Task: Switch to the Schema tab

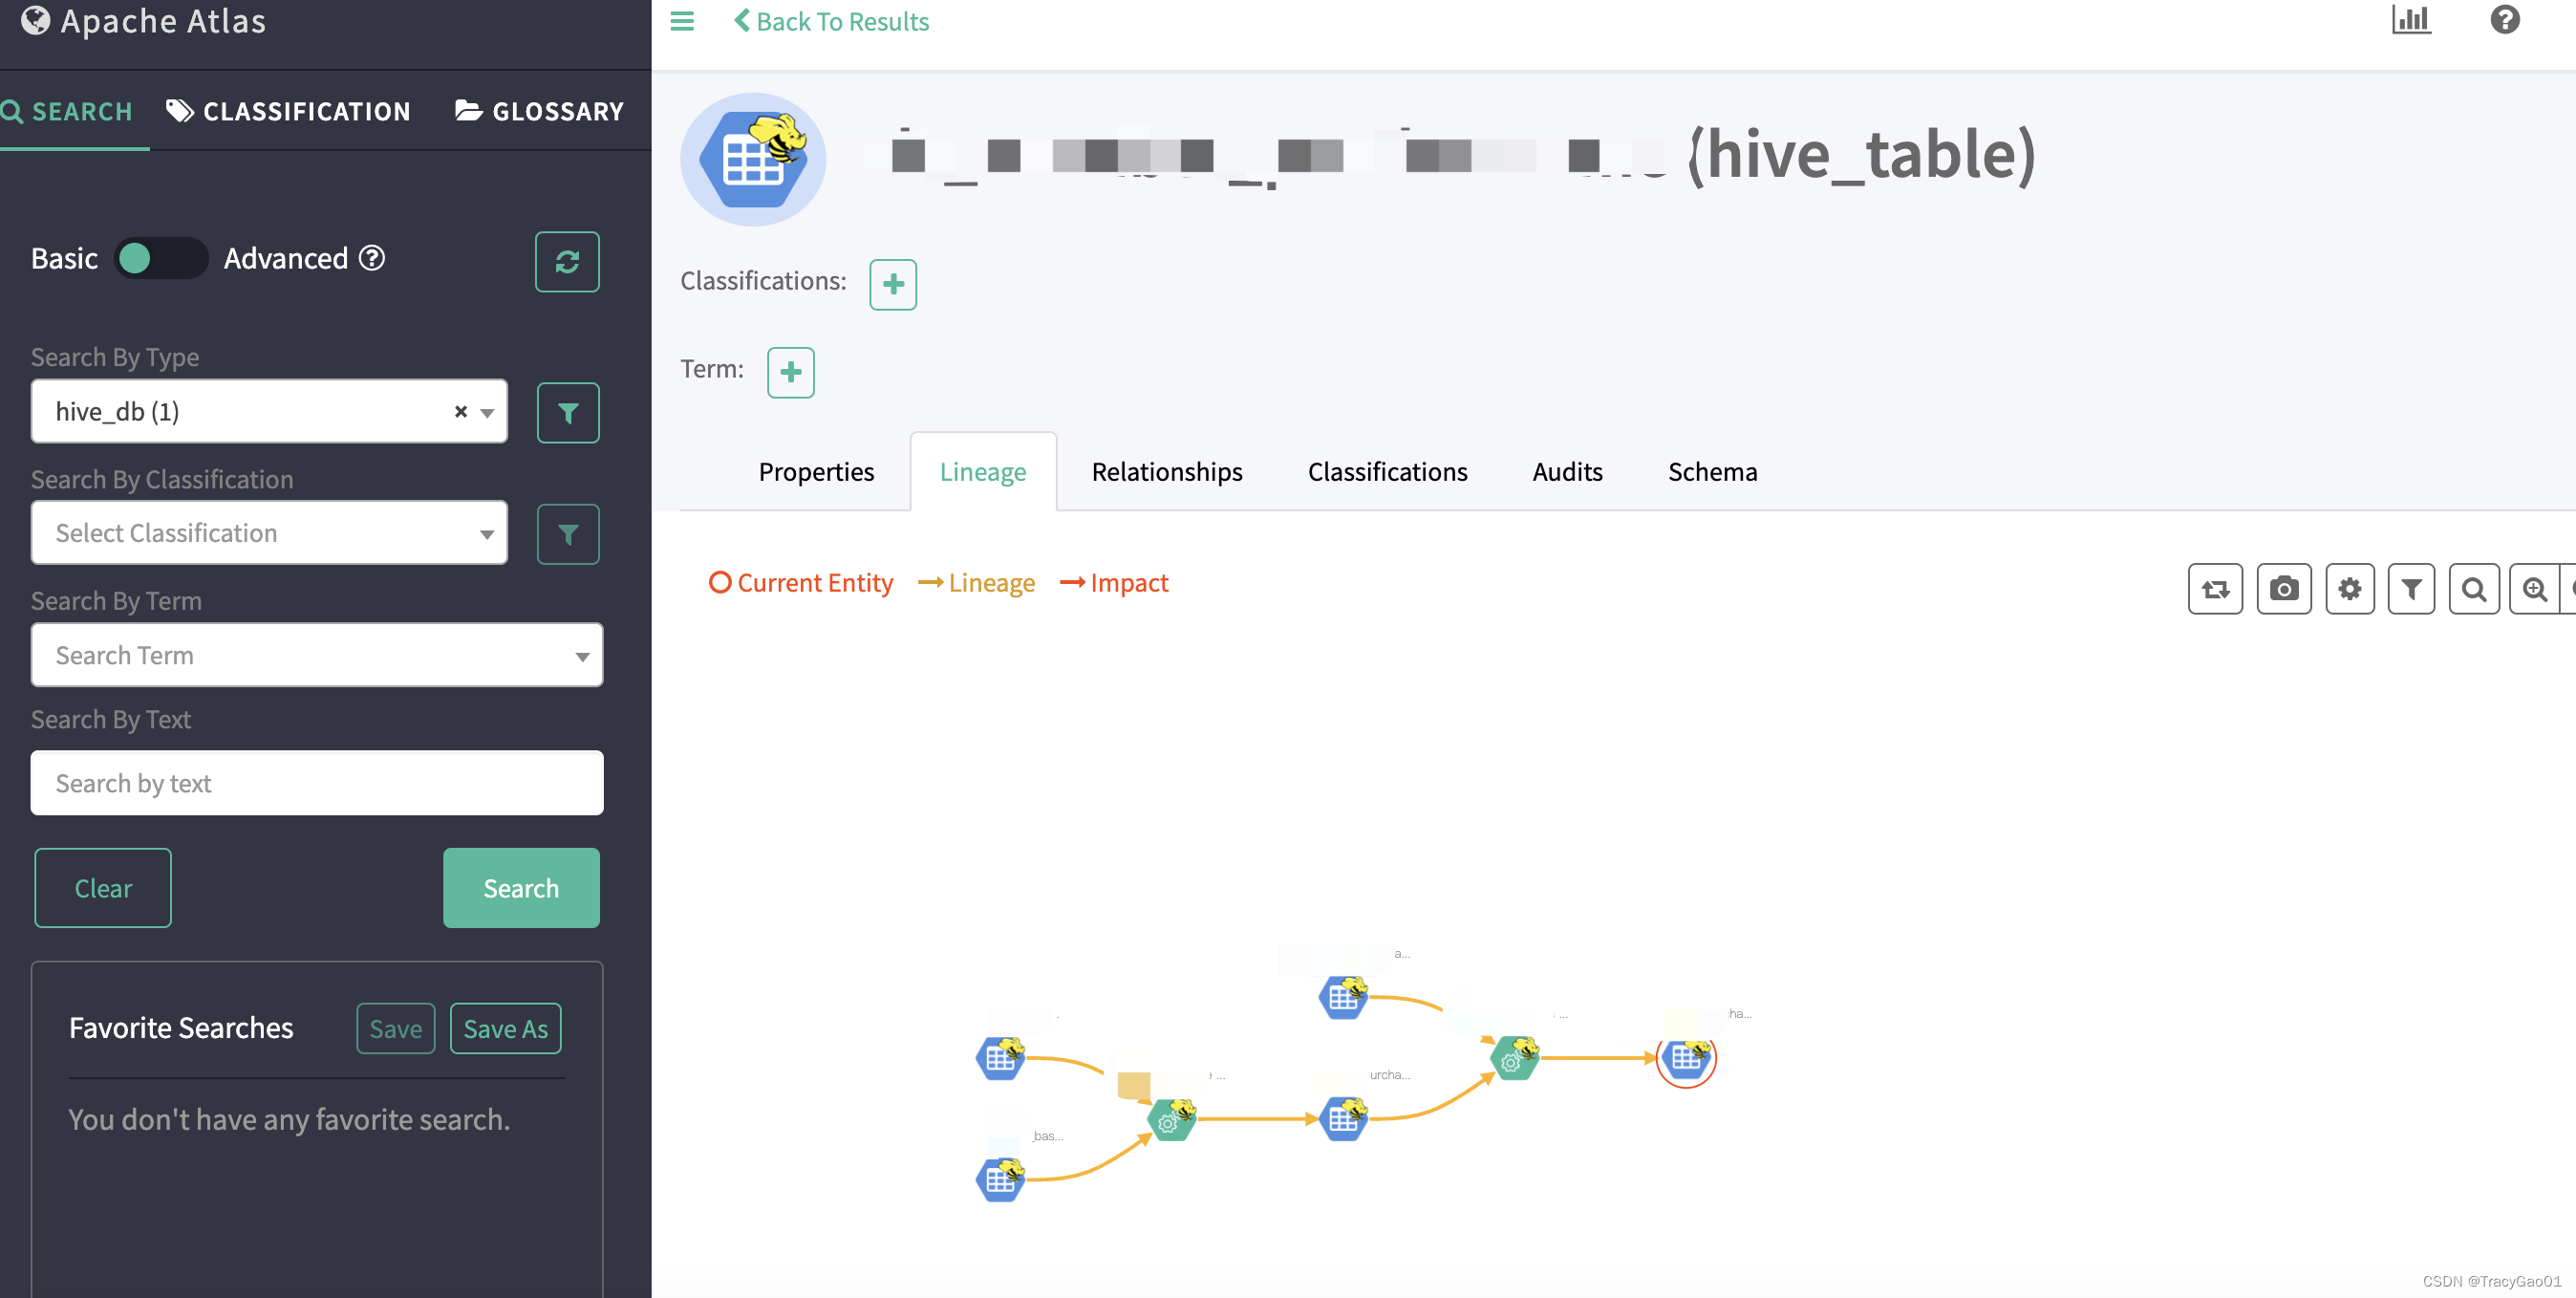Action: [1711, 471]
